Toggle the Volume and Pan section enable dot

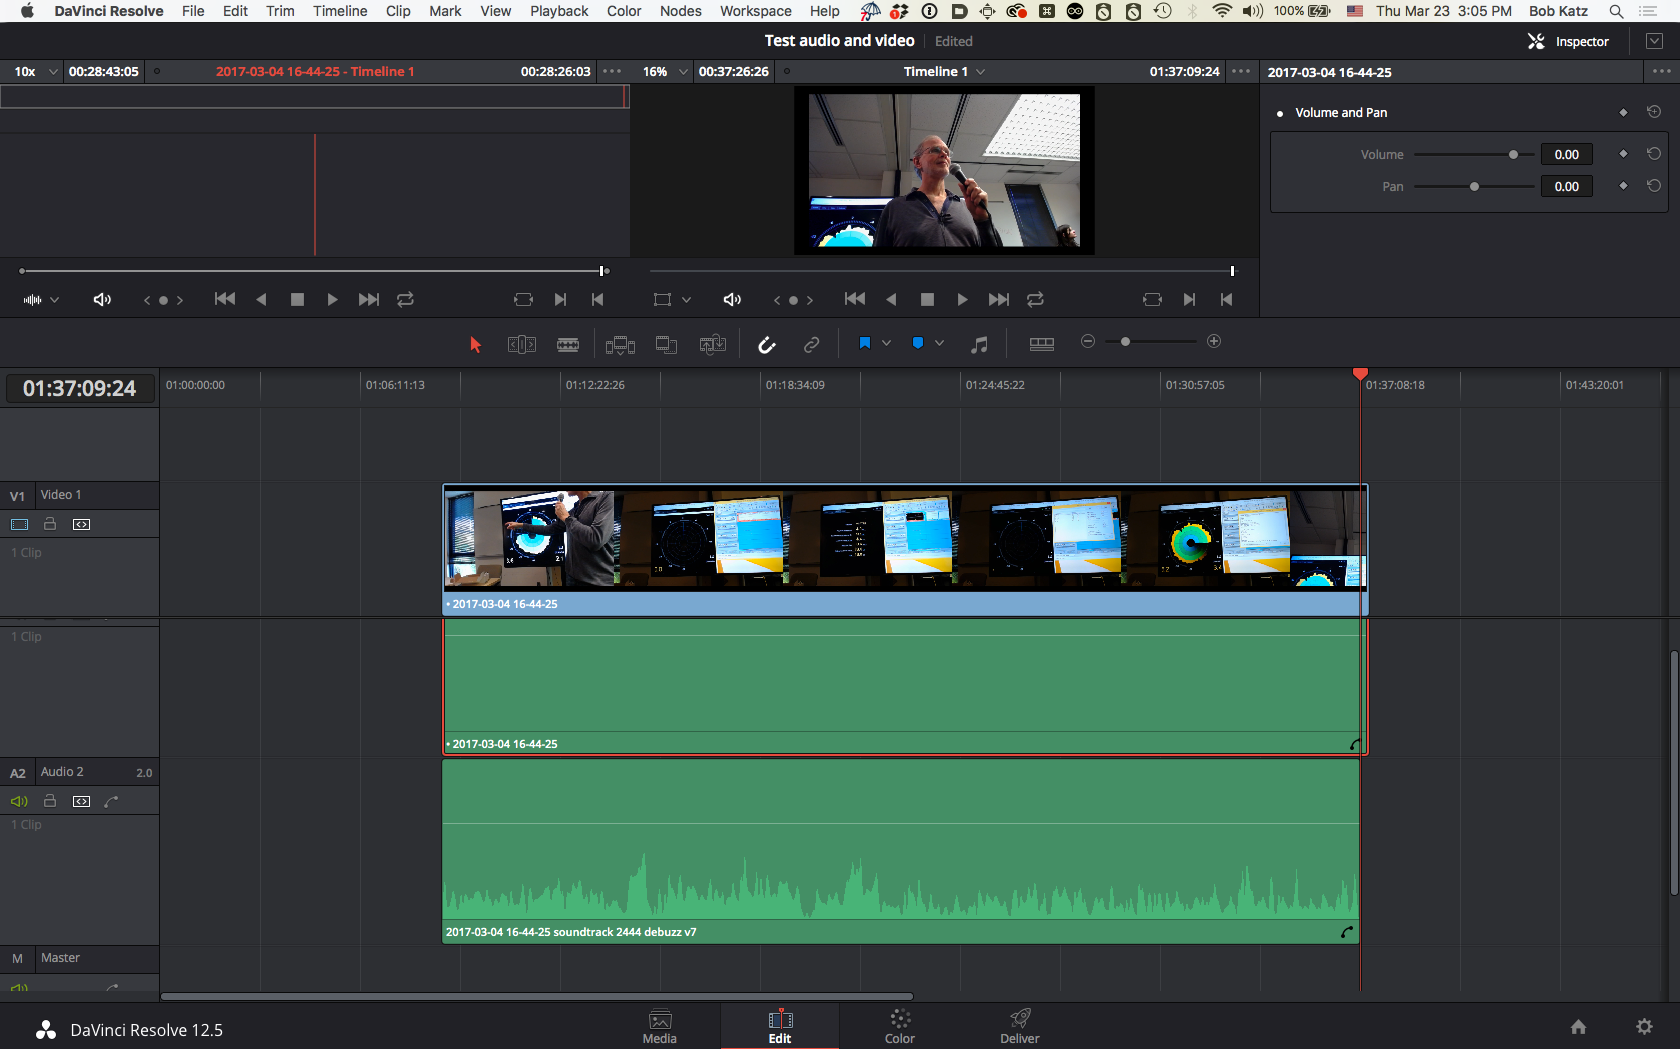tap(1280, 113)
